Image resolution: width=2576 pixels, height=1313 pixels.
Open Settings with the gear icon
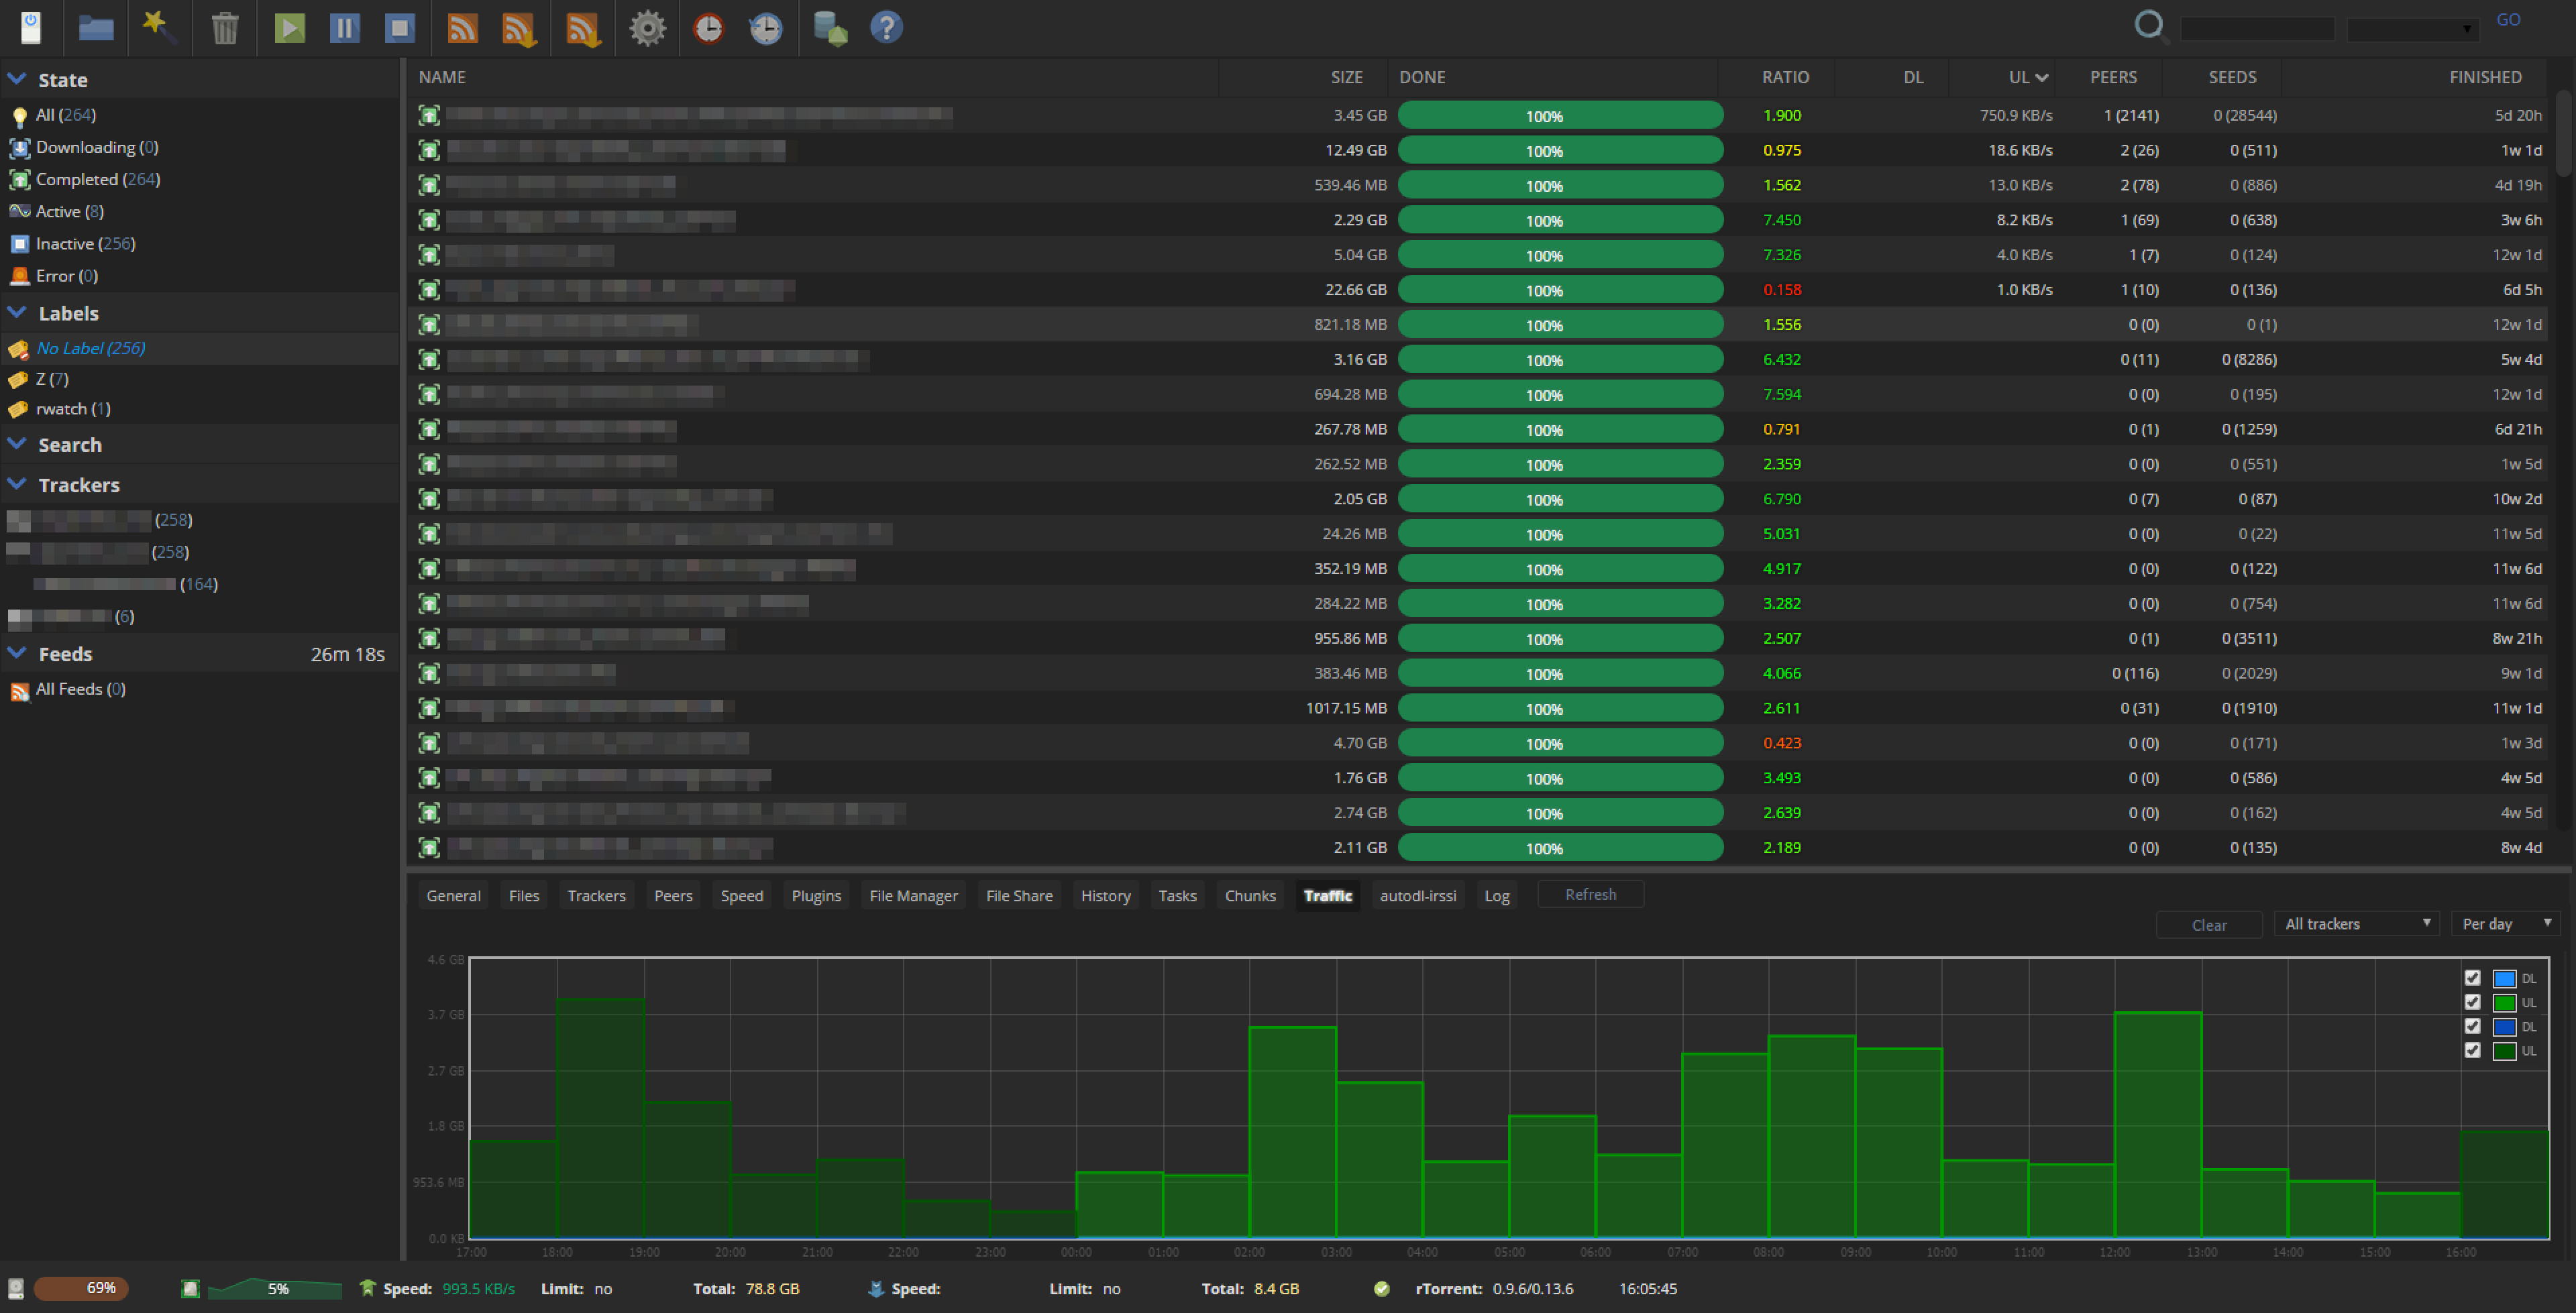pyautogui.click(x=647, y=27)
